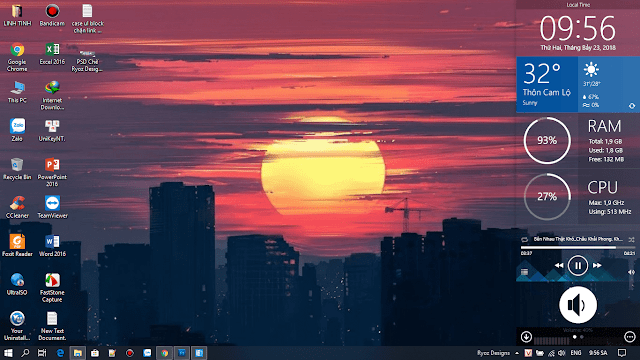Open Bandicam recorder from the taskbar

(x=129, y=353)
